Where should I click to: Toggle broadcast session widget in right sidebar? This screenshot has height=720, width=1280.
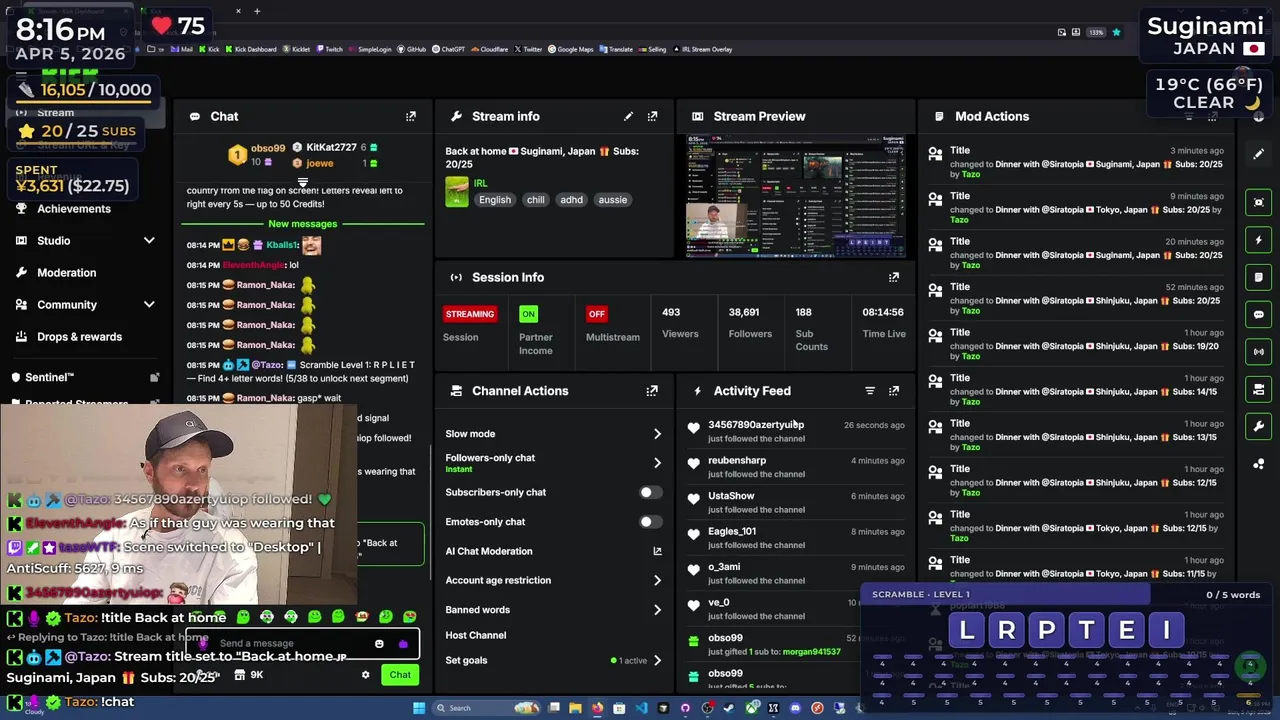(1259, 352)
